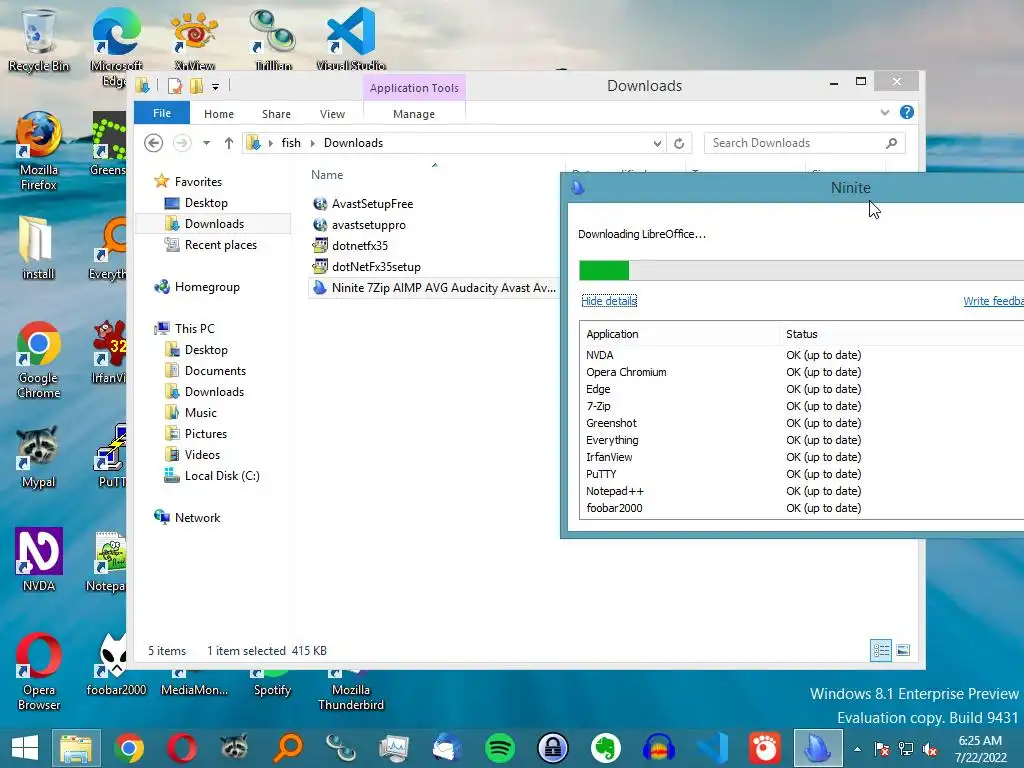This screenshot has width=1024, height=768.
Task: Click the clock in the taskbar
Action: 980,748
